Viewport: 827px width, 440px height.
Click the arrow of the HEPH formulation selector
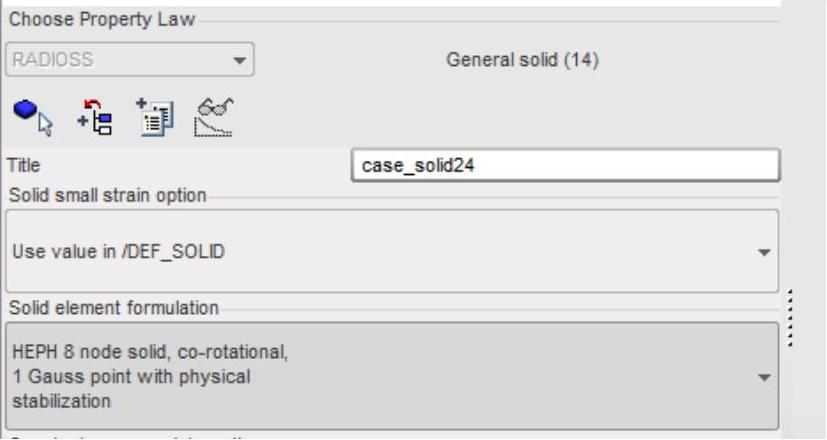764,378
